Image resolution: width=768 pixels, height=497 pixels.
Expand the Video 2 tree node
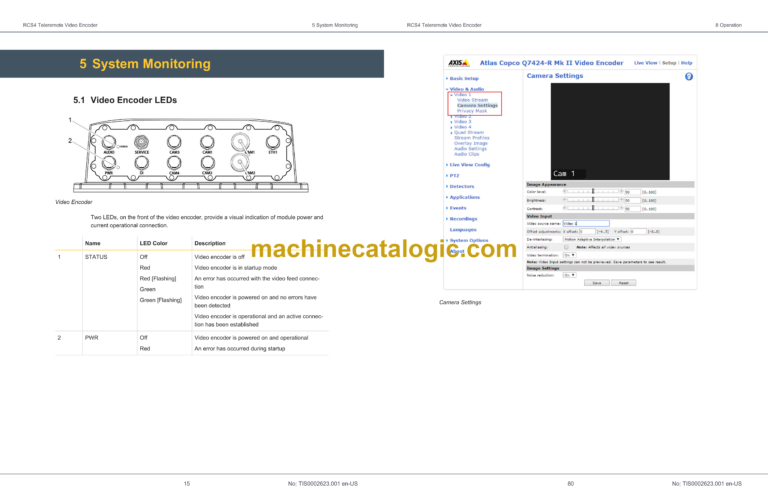click(x=462, y=117)
